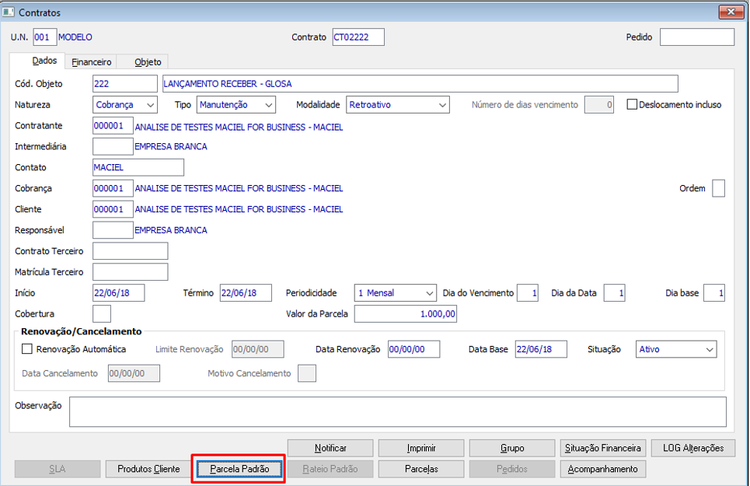Open the Acompanhamento button
Screen dimensions: 750x486
603,469
